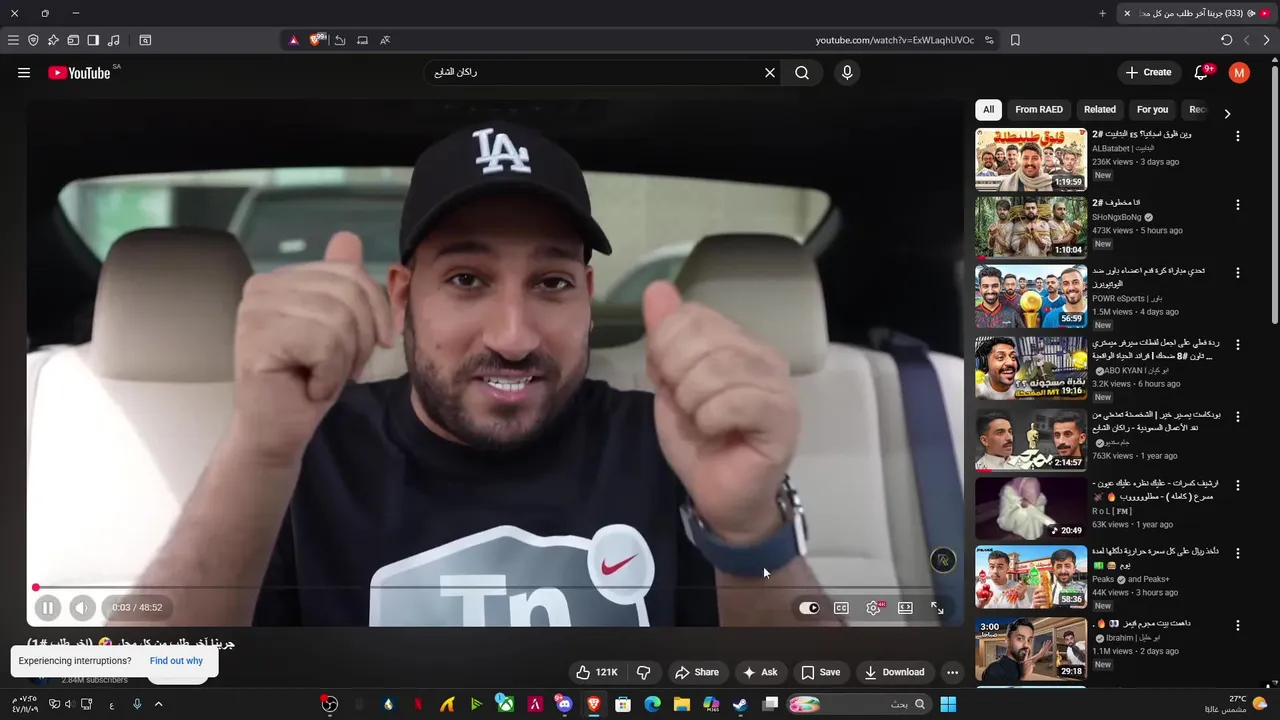This screenshot has width=1280, height=720.
Task: Select the From RAED filter chip
Action: pyautogui.click(x=1039, y=110)
